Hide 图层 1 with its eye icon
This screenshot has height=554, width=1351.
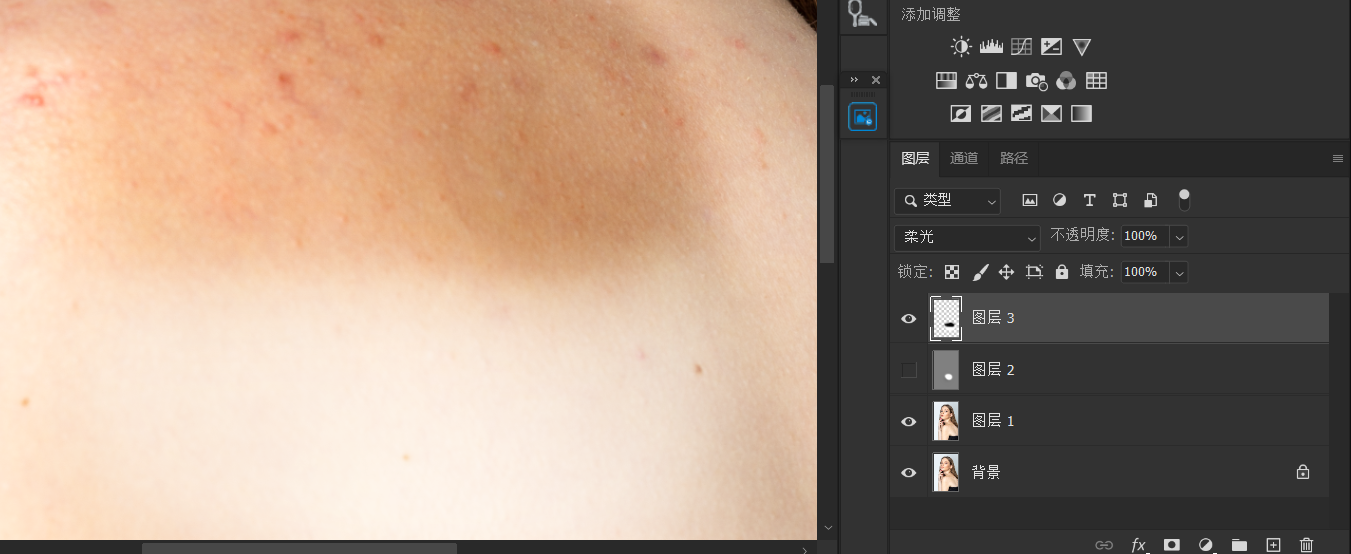[908, 422]
